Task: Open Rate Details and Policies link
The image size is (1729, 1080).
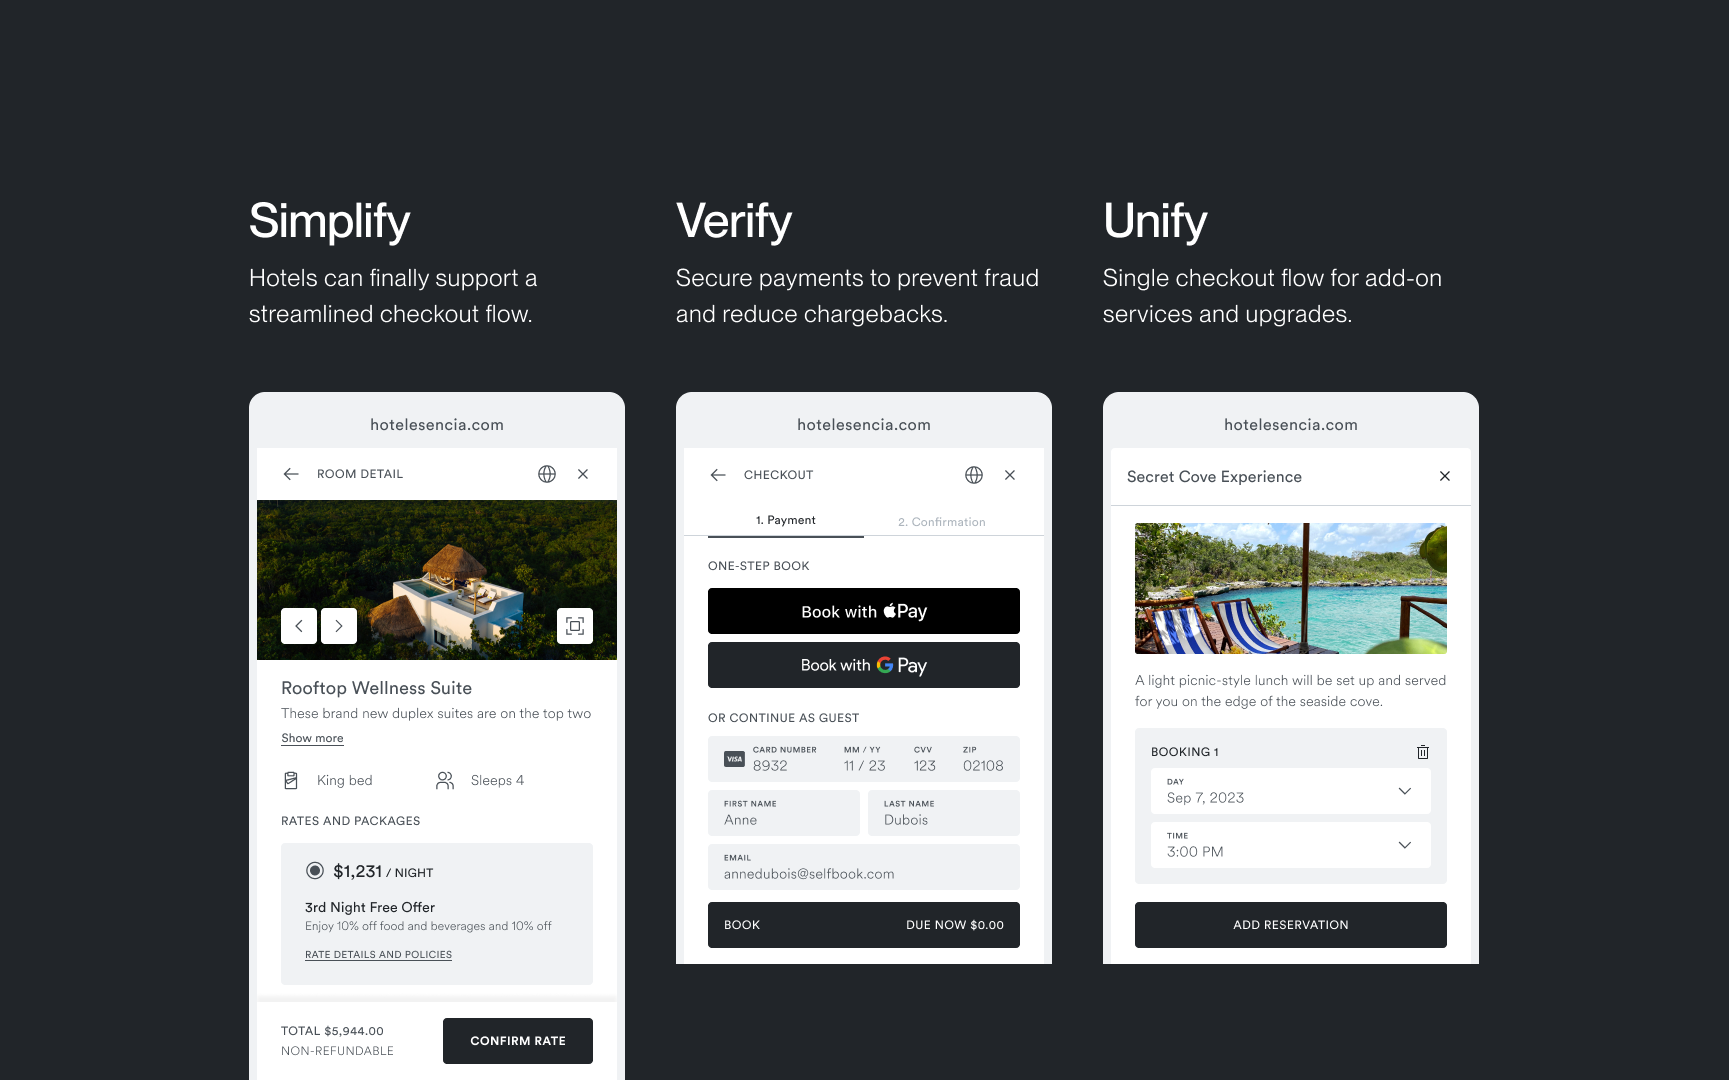Action: [x=378, y=955]
